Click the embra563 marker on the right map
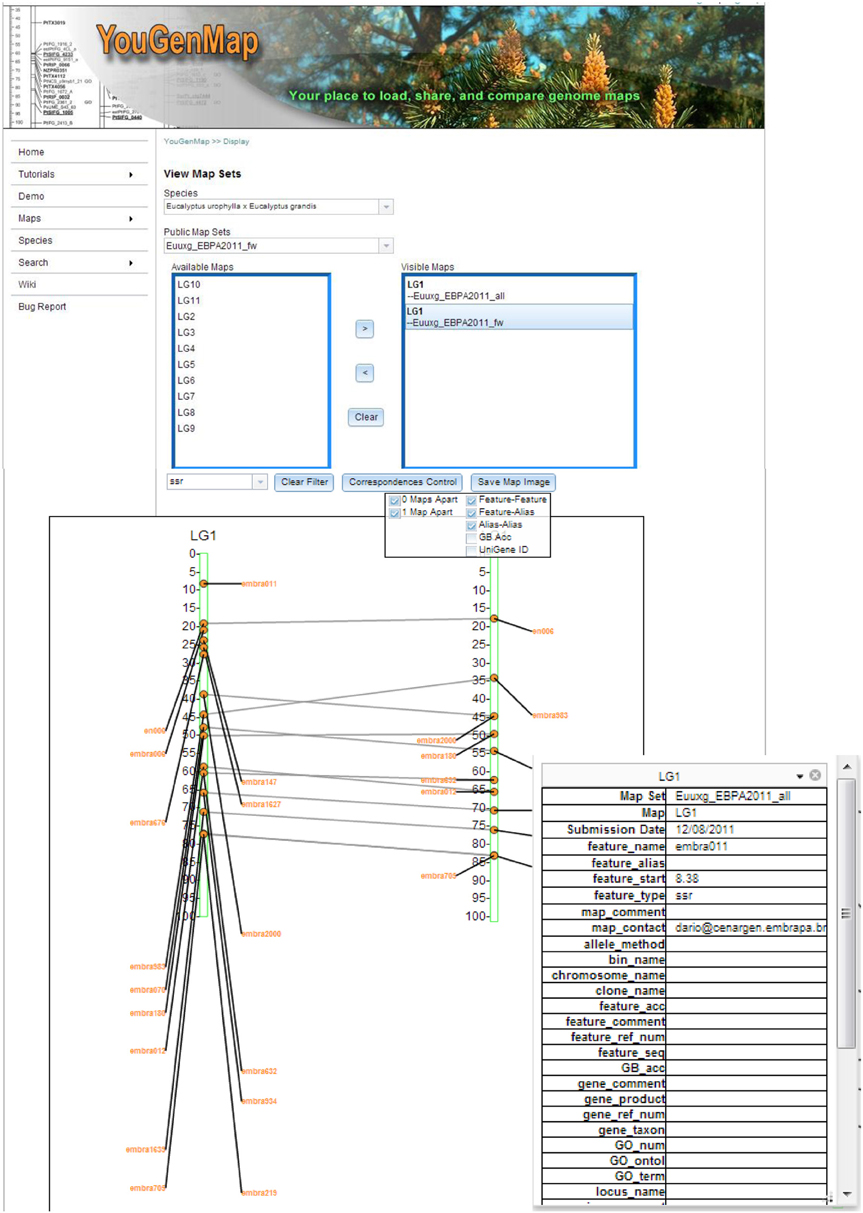Screen dimensions: 863x1213 549,715
